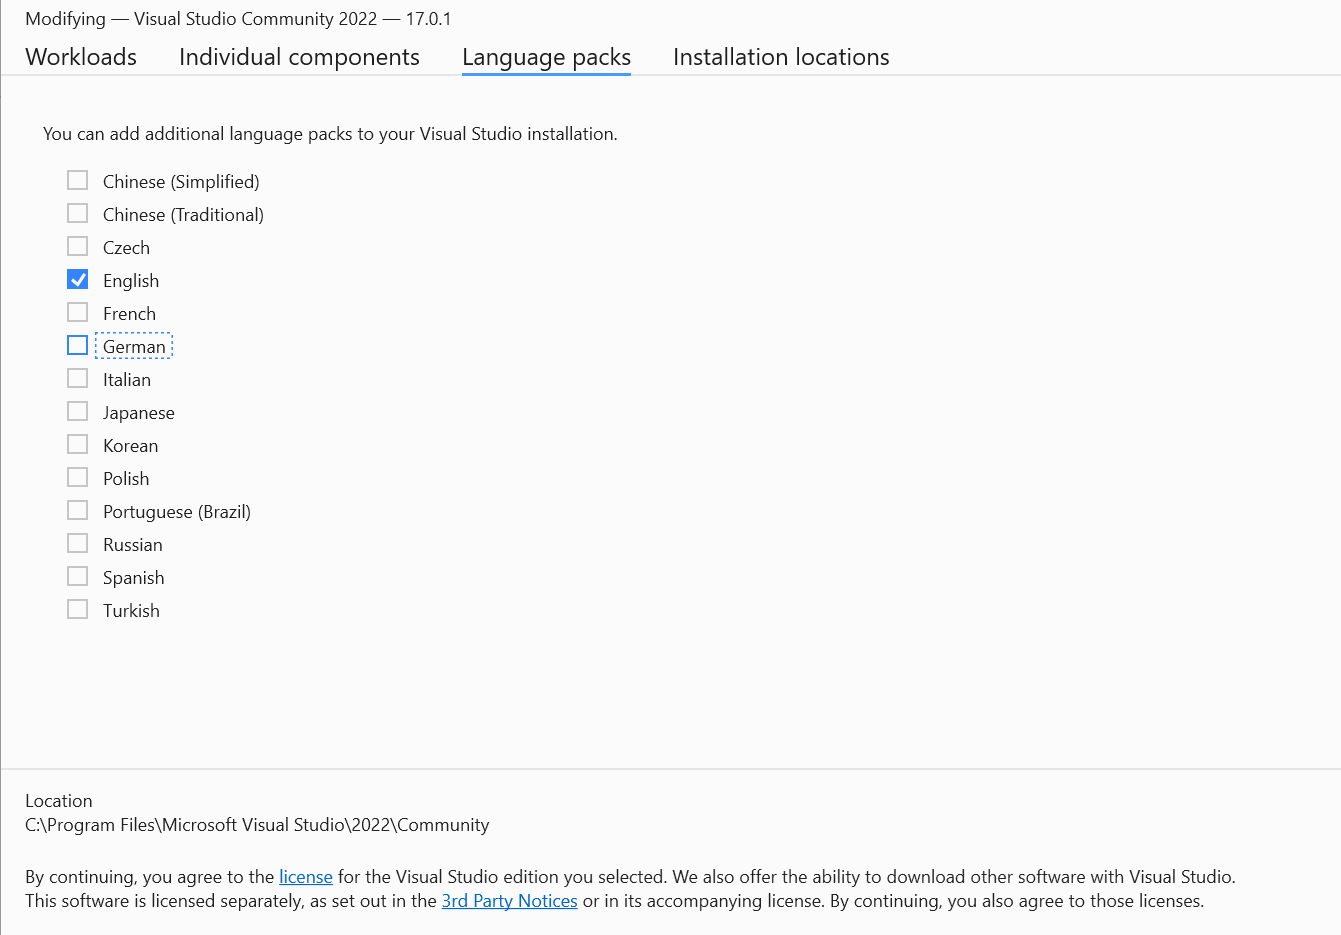Image resolution: width=1341 pixels, height=935 pixels.
Task: Select the Turkish language pack
Action: pyautogui.click(x=77, y=609)
